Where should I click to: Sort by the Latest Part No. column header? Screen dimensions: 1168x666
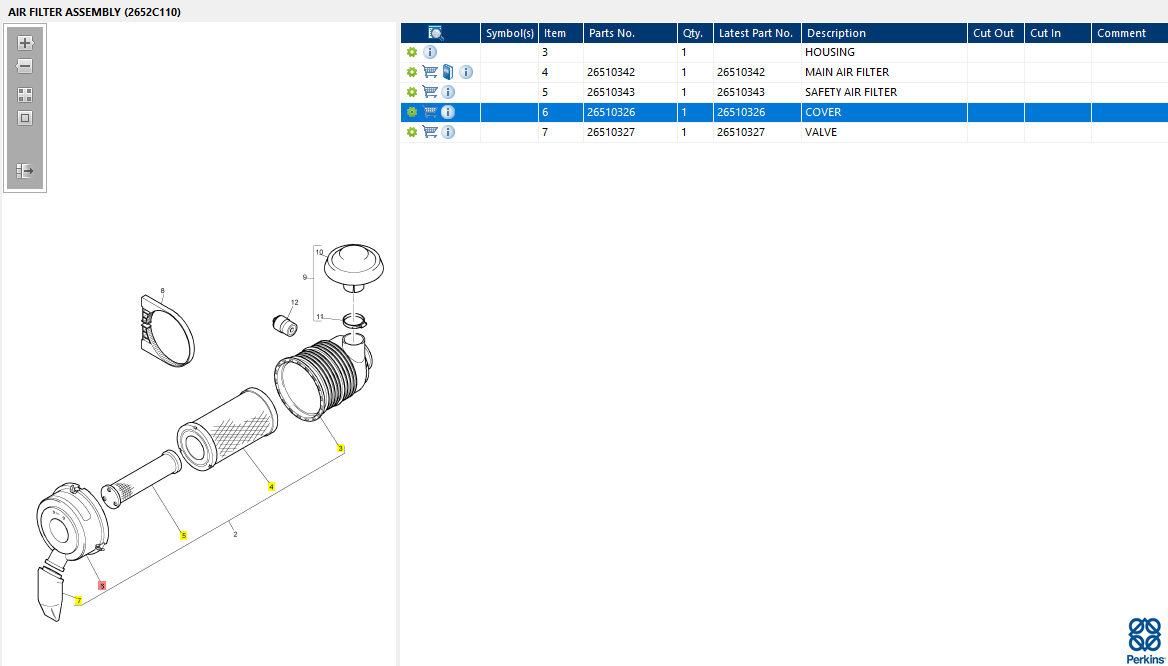757,33
